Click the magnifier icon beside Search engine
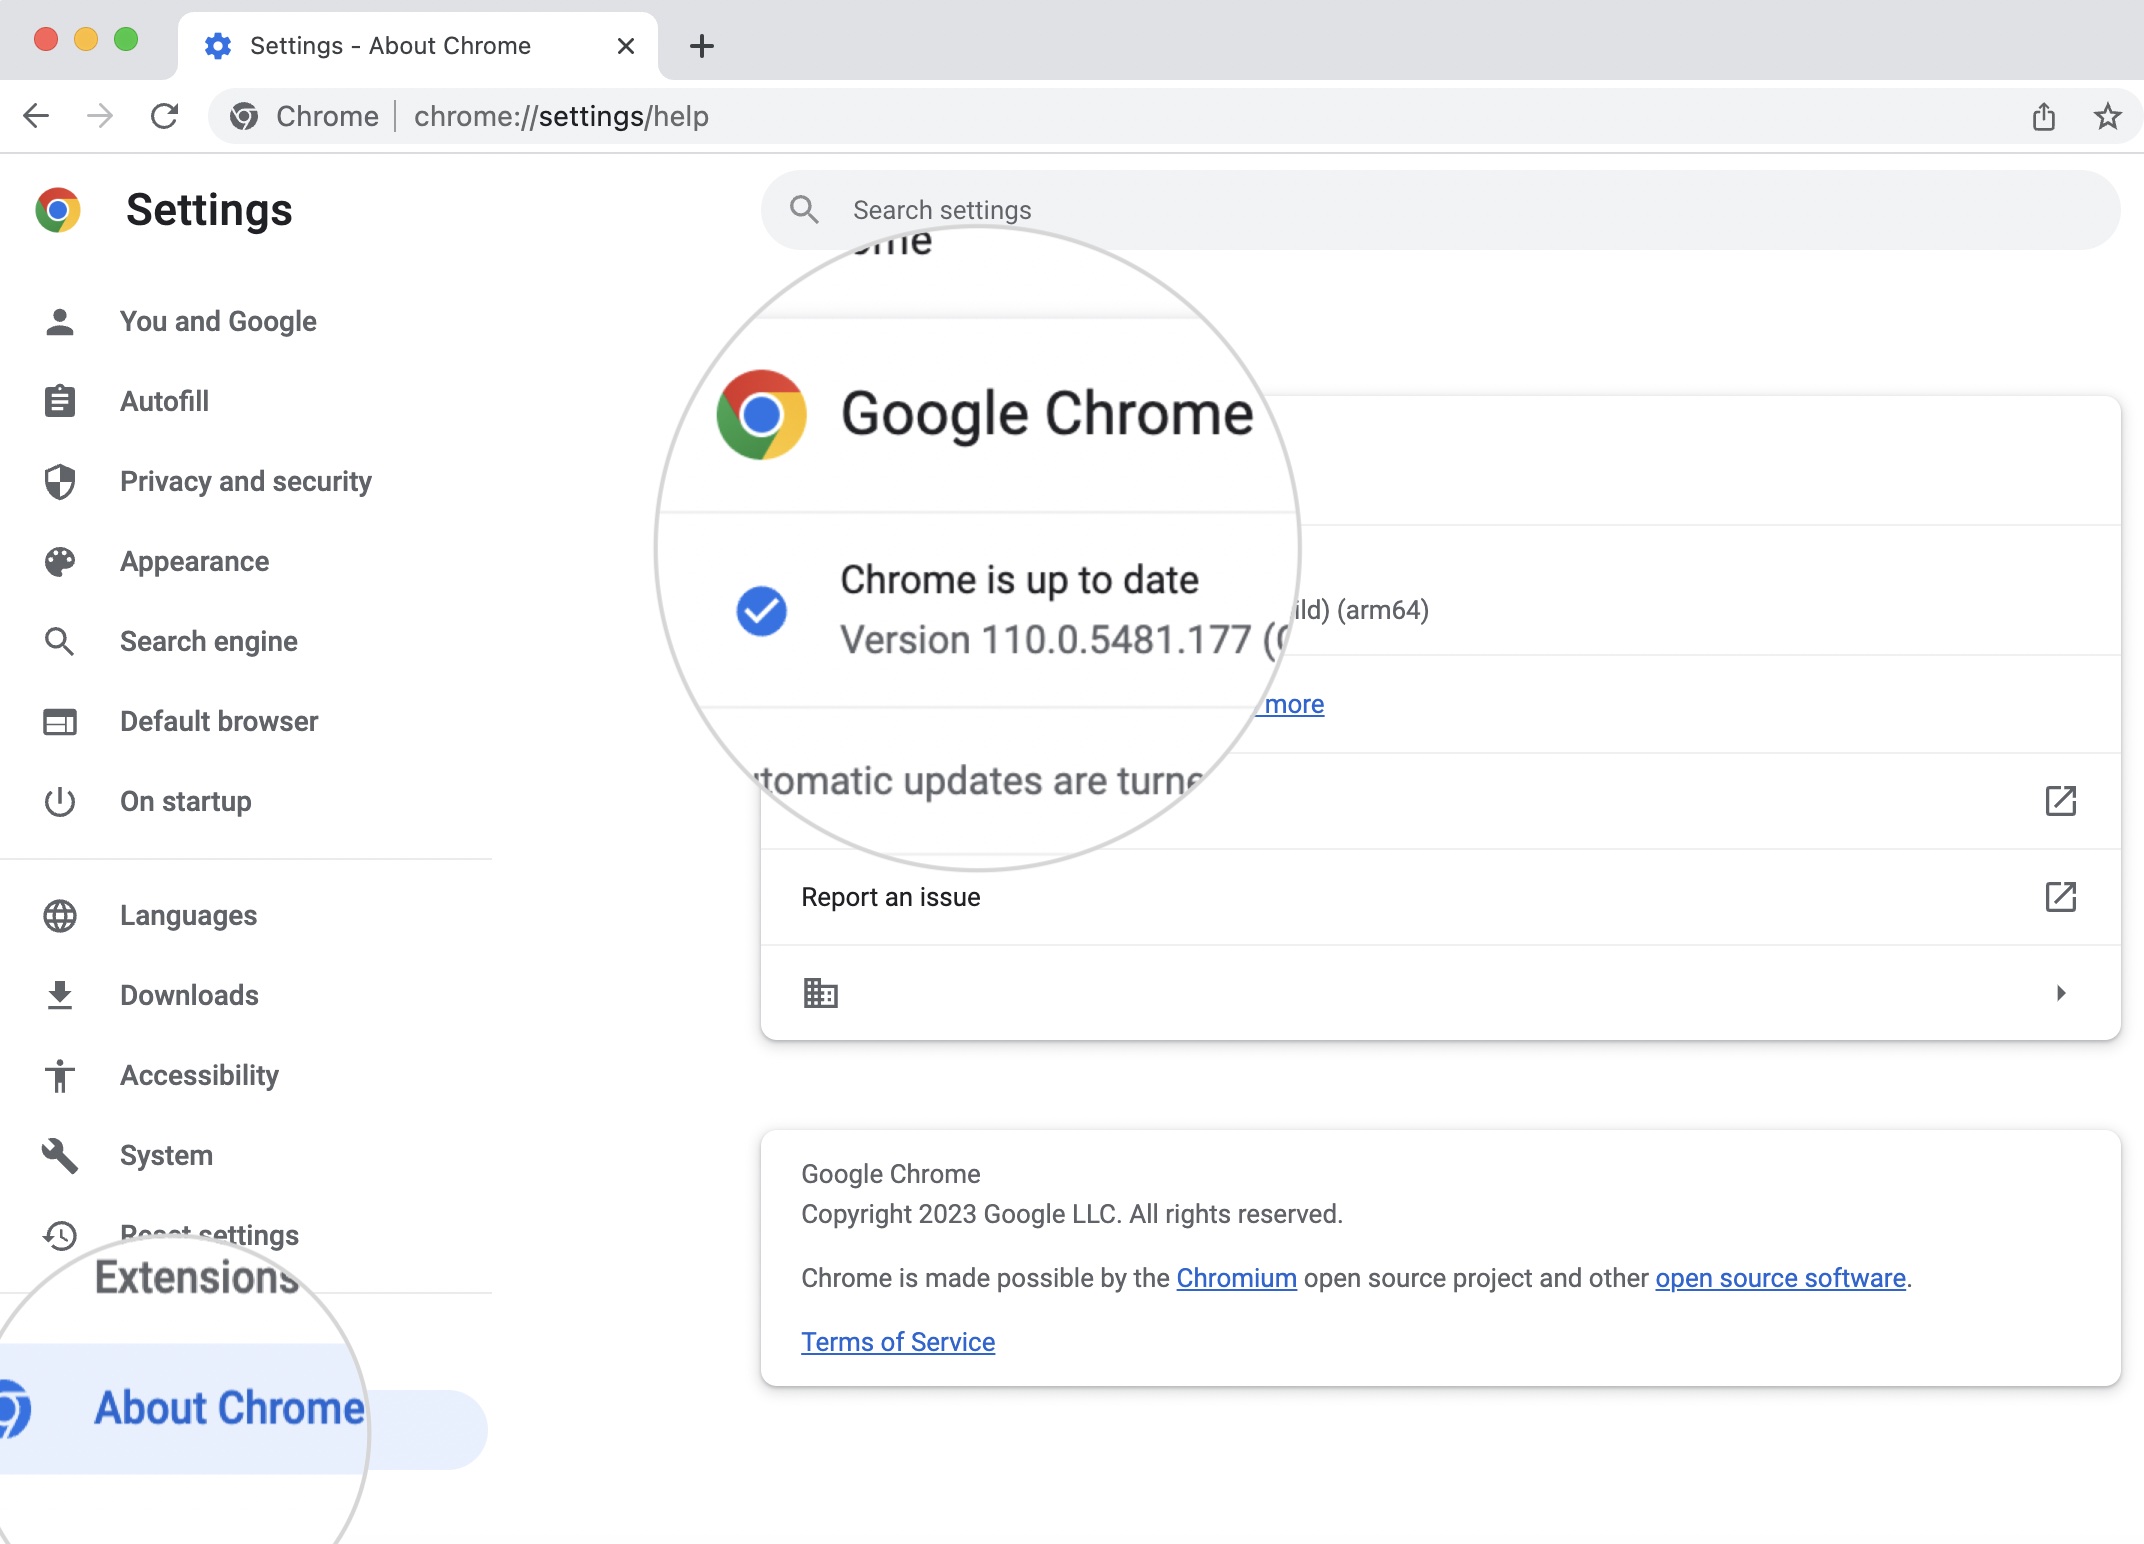 click(x=60, y=641)
